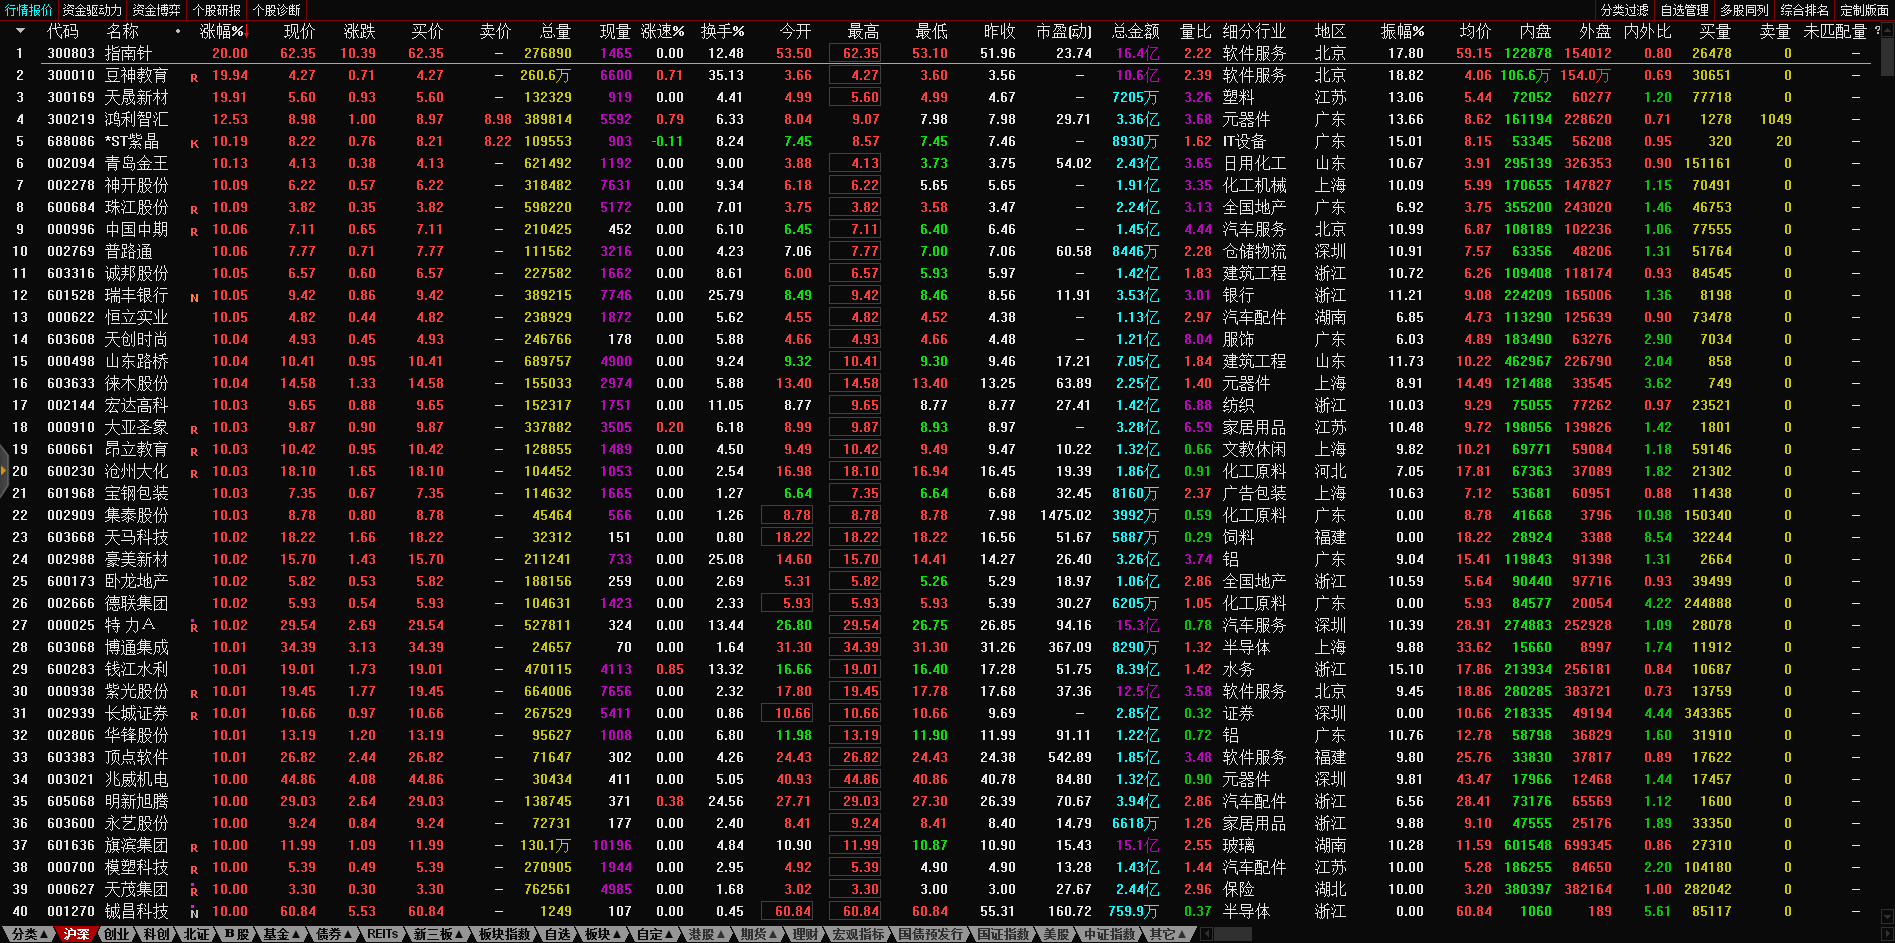Screen dimensions: 1895x943
Task: Click the red sort arrow on 涨幅% header
Action: 248,33
